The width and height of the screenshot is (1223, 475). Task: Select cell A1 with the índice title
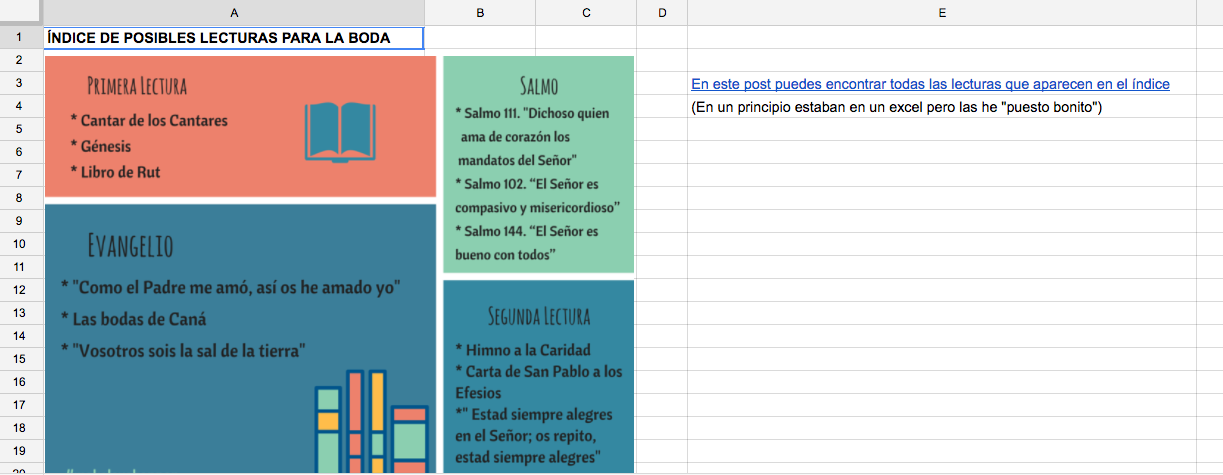coord(234,38)
